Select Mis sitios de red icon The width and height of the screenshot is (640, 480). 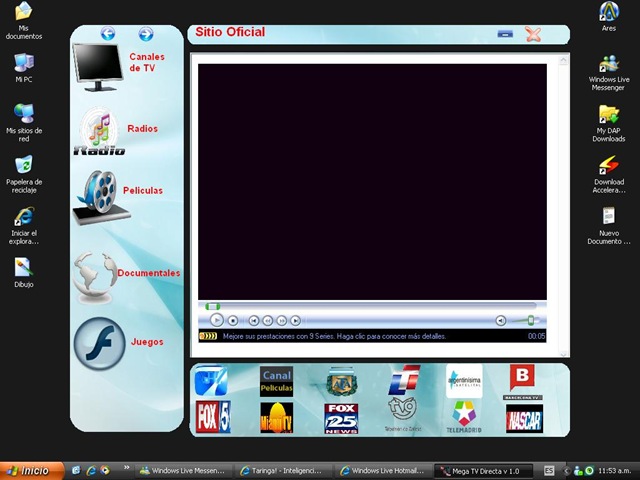[x=24, y=122]
